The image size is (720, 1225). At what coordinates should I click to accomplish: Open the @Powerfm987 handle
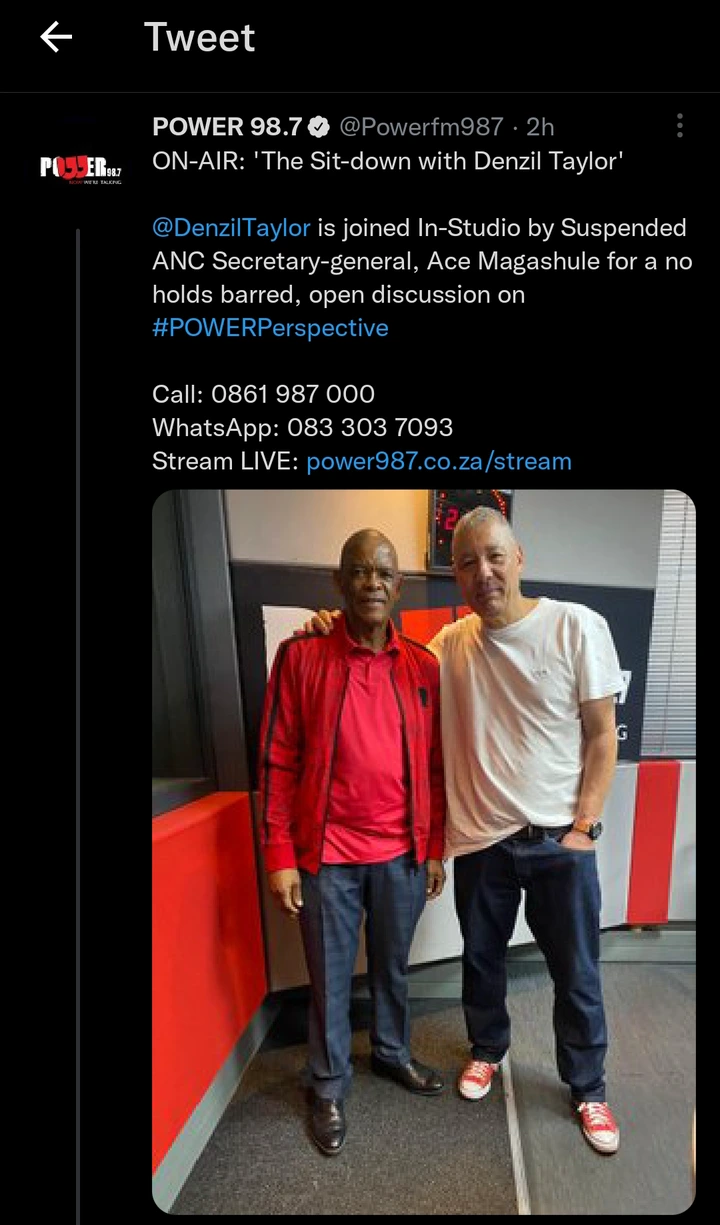point(421,127)
